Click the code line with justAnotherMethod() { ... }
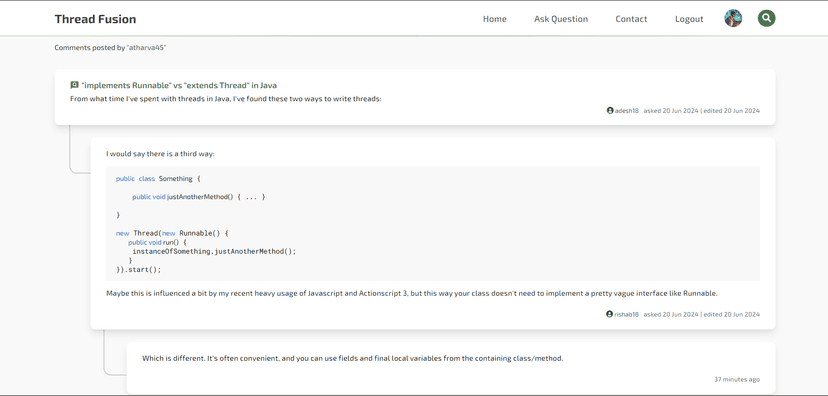 199,197
